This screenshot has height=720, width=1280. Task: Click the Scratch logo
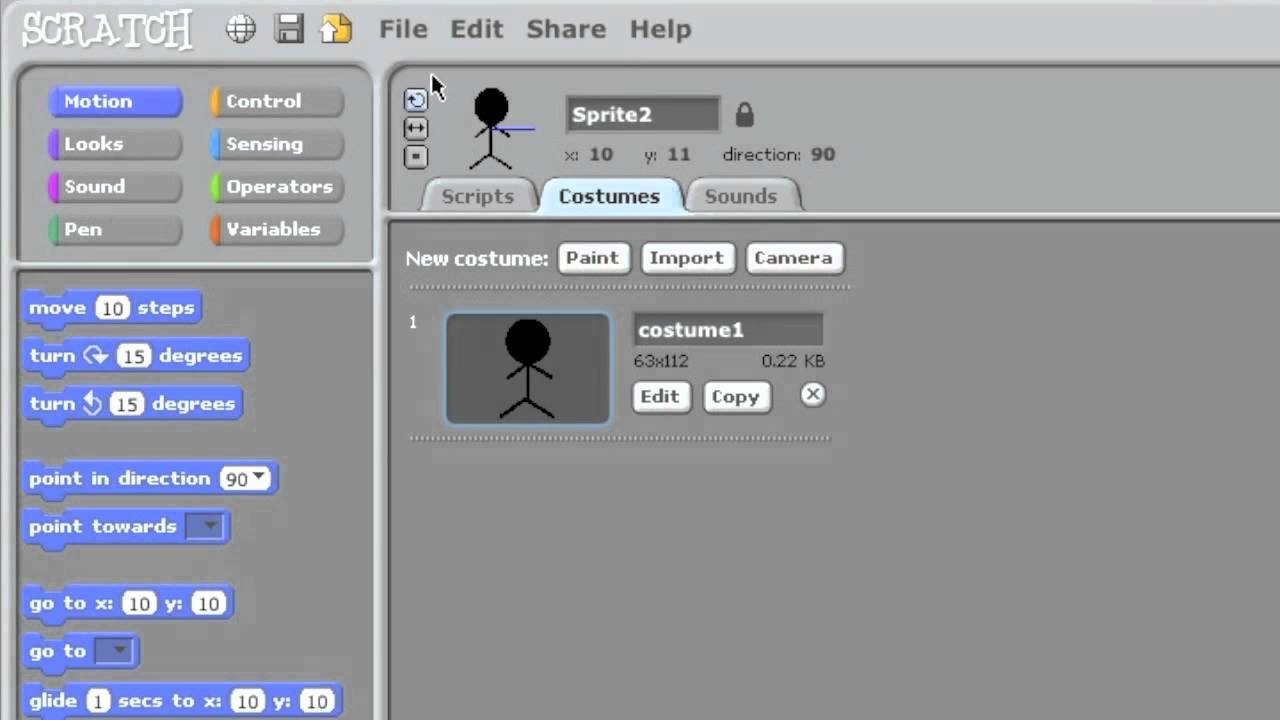pos(107,30)
